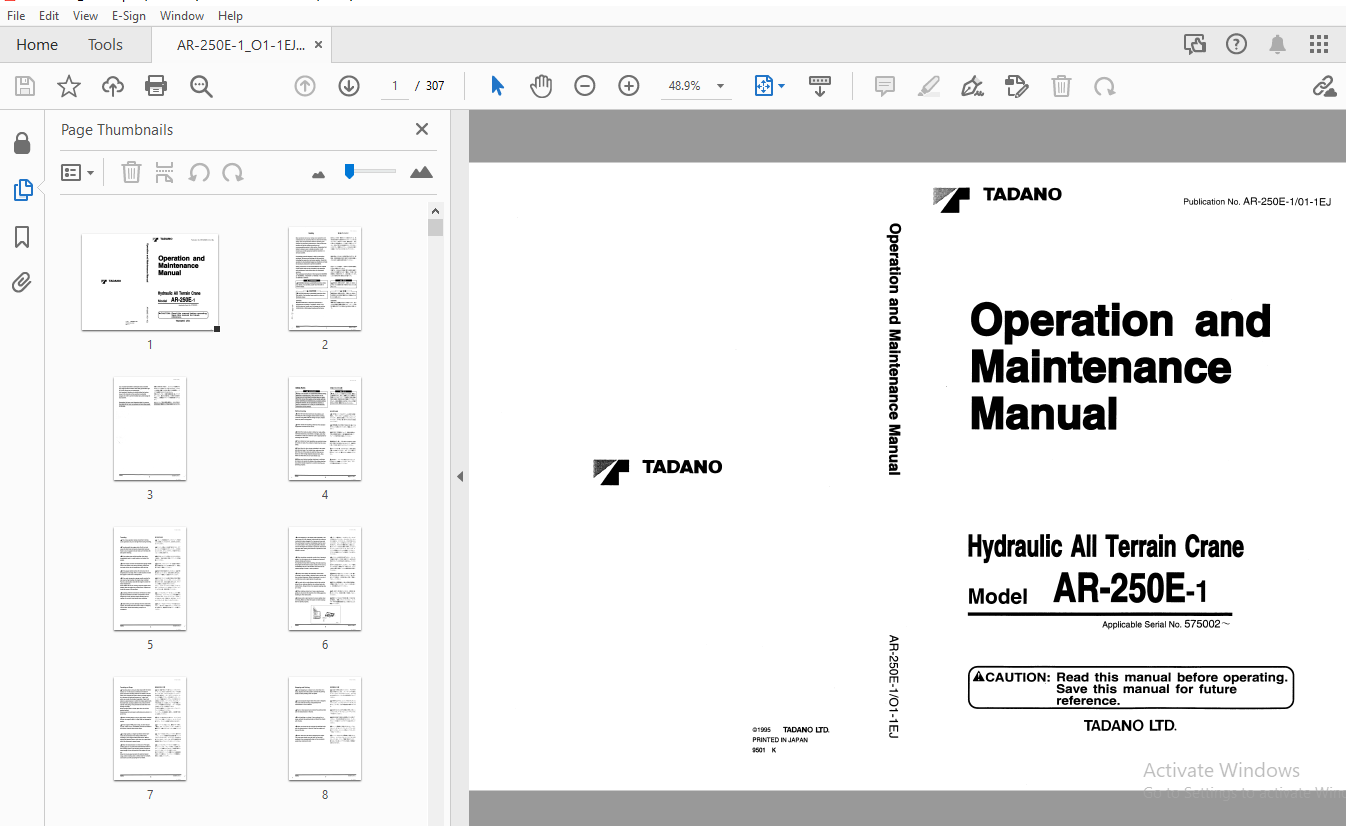Viewport: 1346px width, 826px height.
Task: Click the fit page icon
Action: 764,86
